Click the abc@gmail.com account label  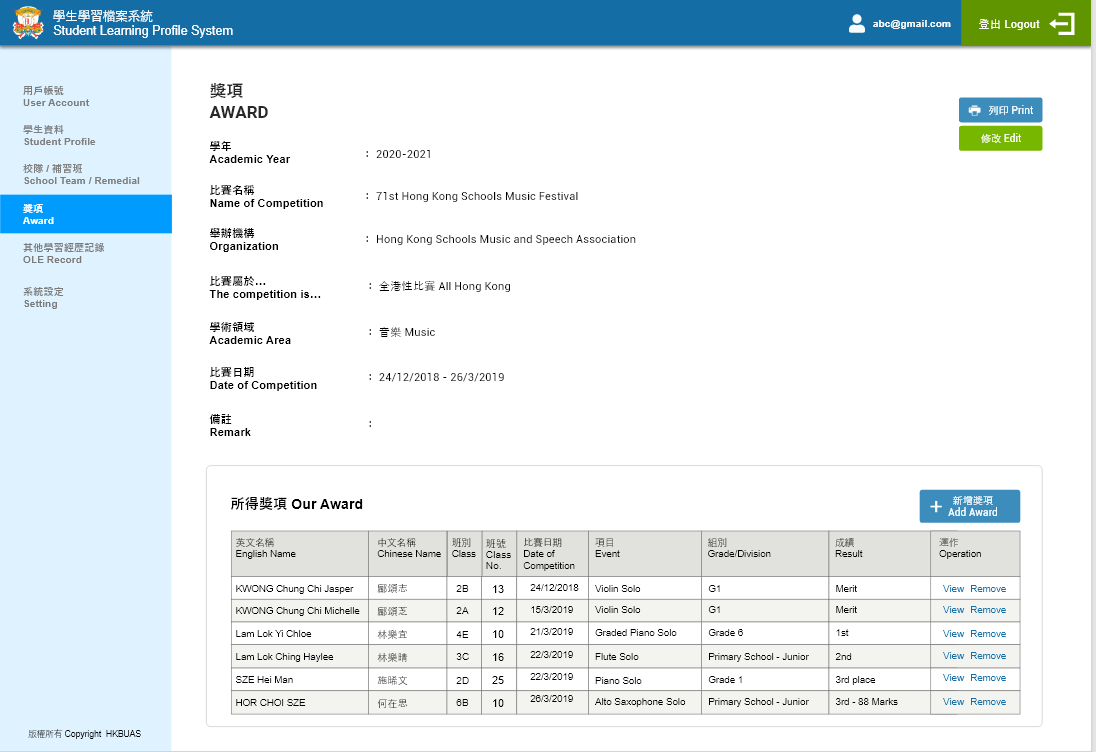coord(911,24)
